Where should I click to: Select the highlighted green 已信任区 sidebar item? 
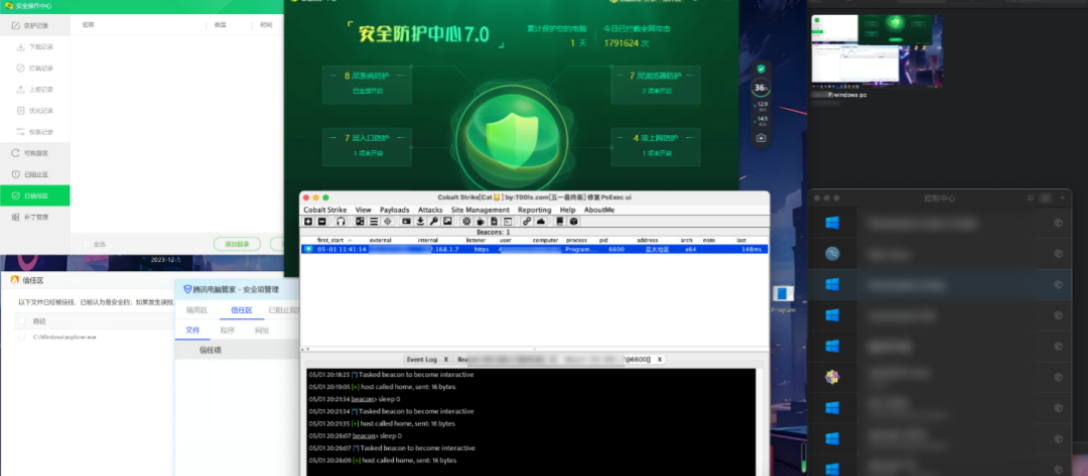tap(35, 196)
